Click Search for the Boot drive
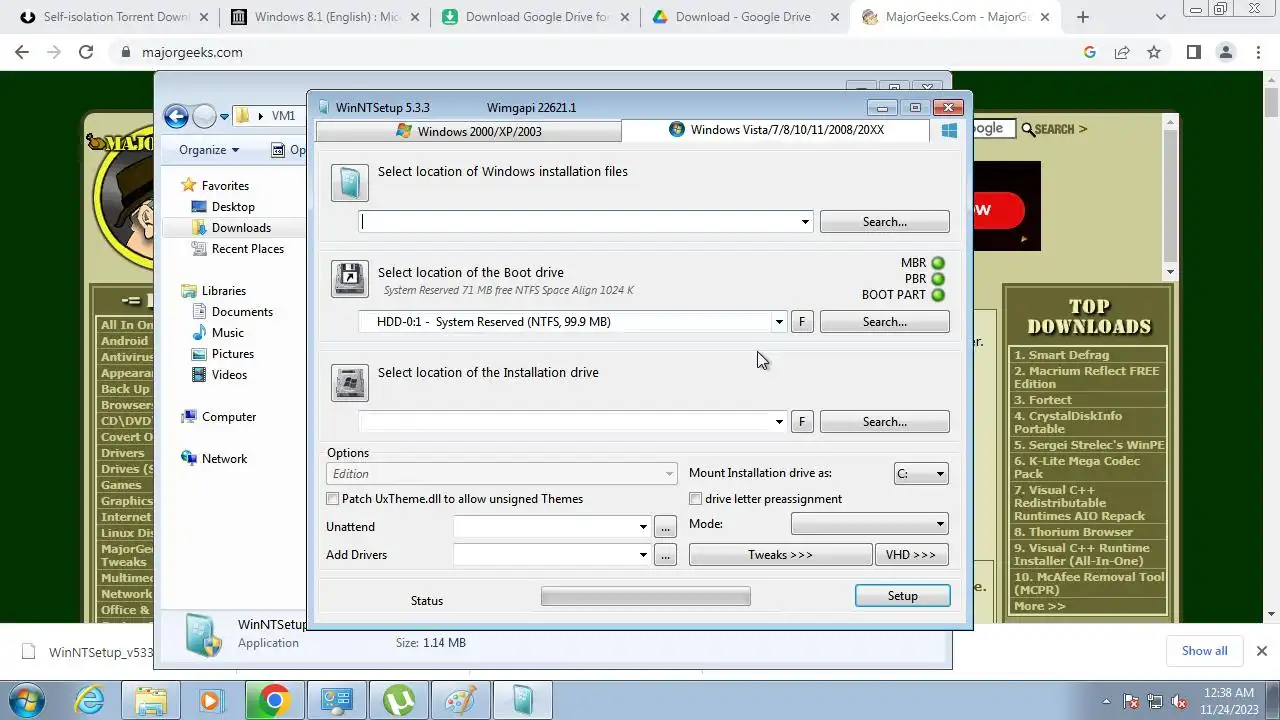The height and width of the screenshot is (720, 1280). tap(884, 322)
